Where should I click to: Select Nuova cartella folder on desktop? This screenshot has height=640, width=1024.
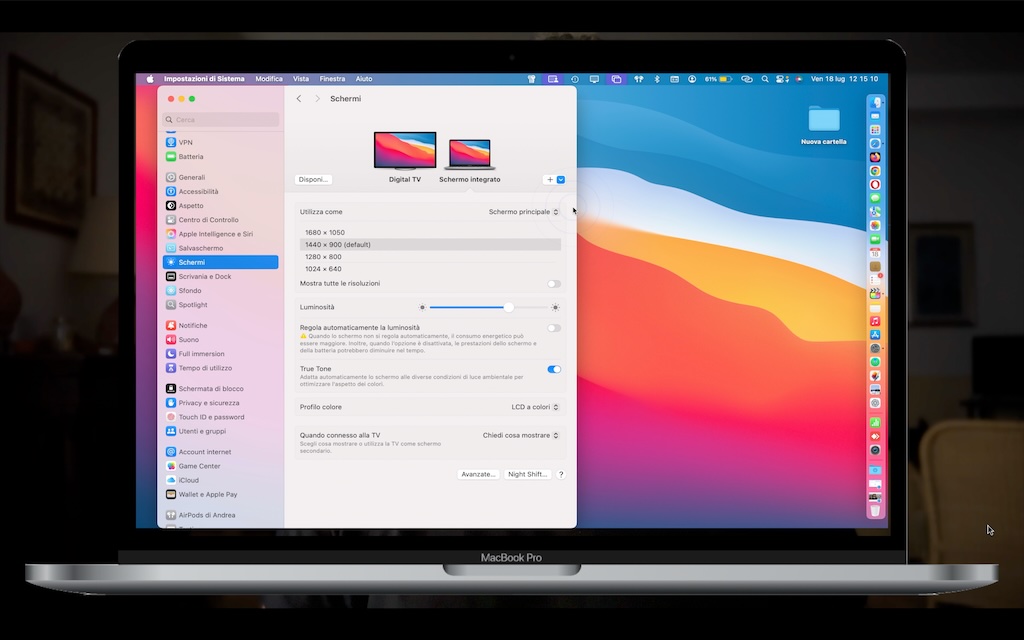pyautogui.click(x=824, y=125)
